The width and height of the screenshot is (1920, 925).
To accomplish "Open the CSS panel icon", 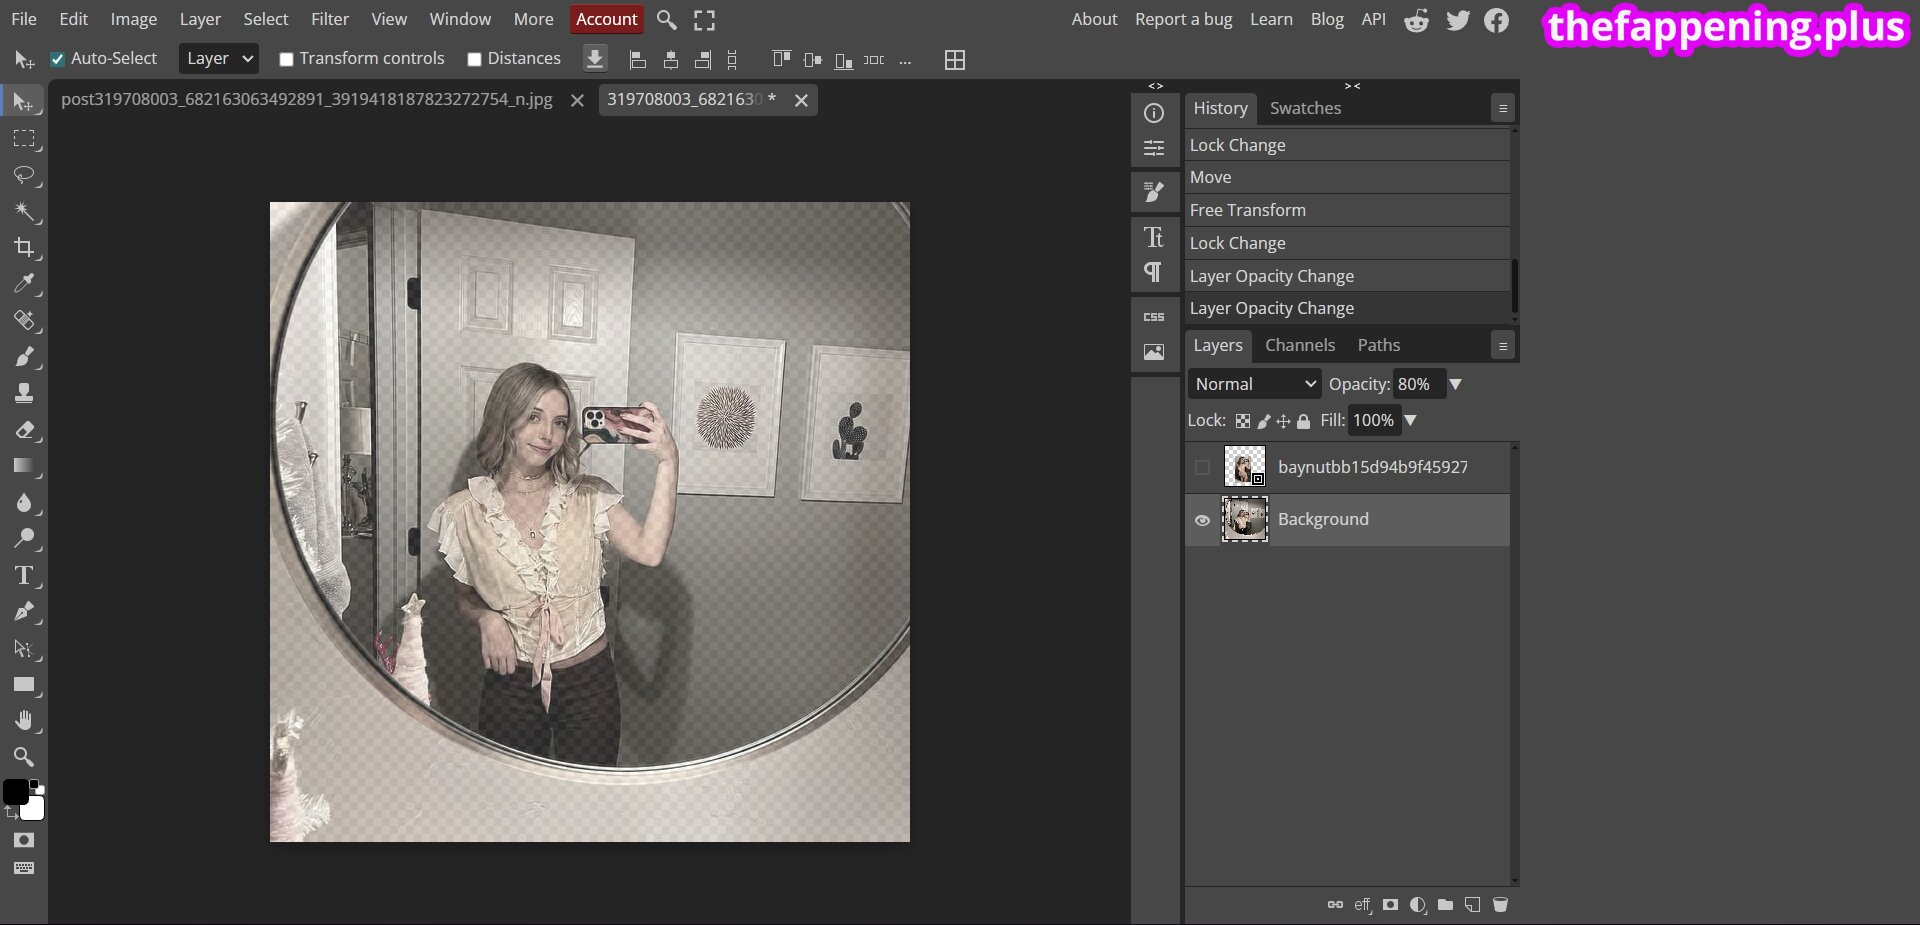I will click(x=1154, y=317).
